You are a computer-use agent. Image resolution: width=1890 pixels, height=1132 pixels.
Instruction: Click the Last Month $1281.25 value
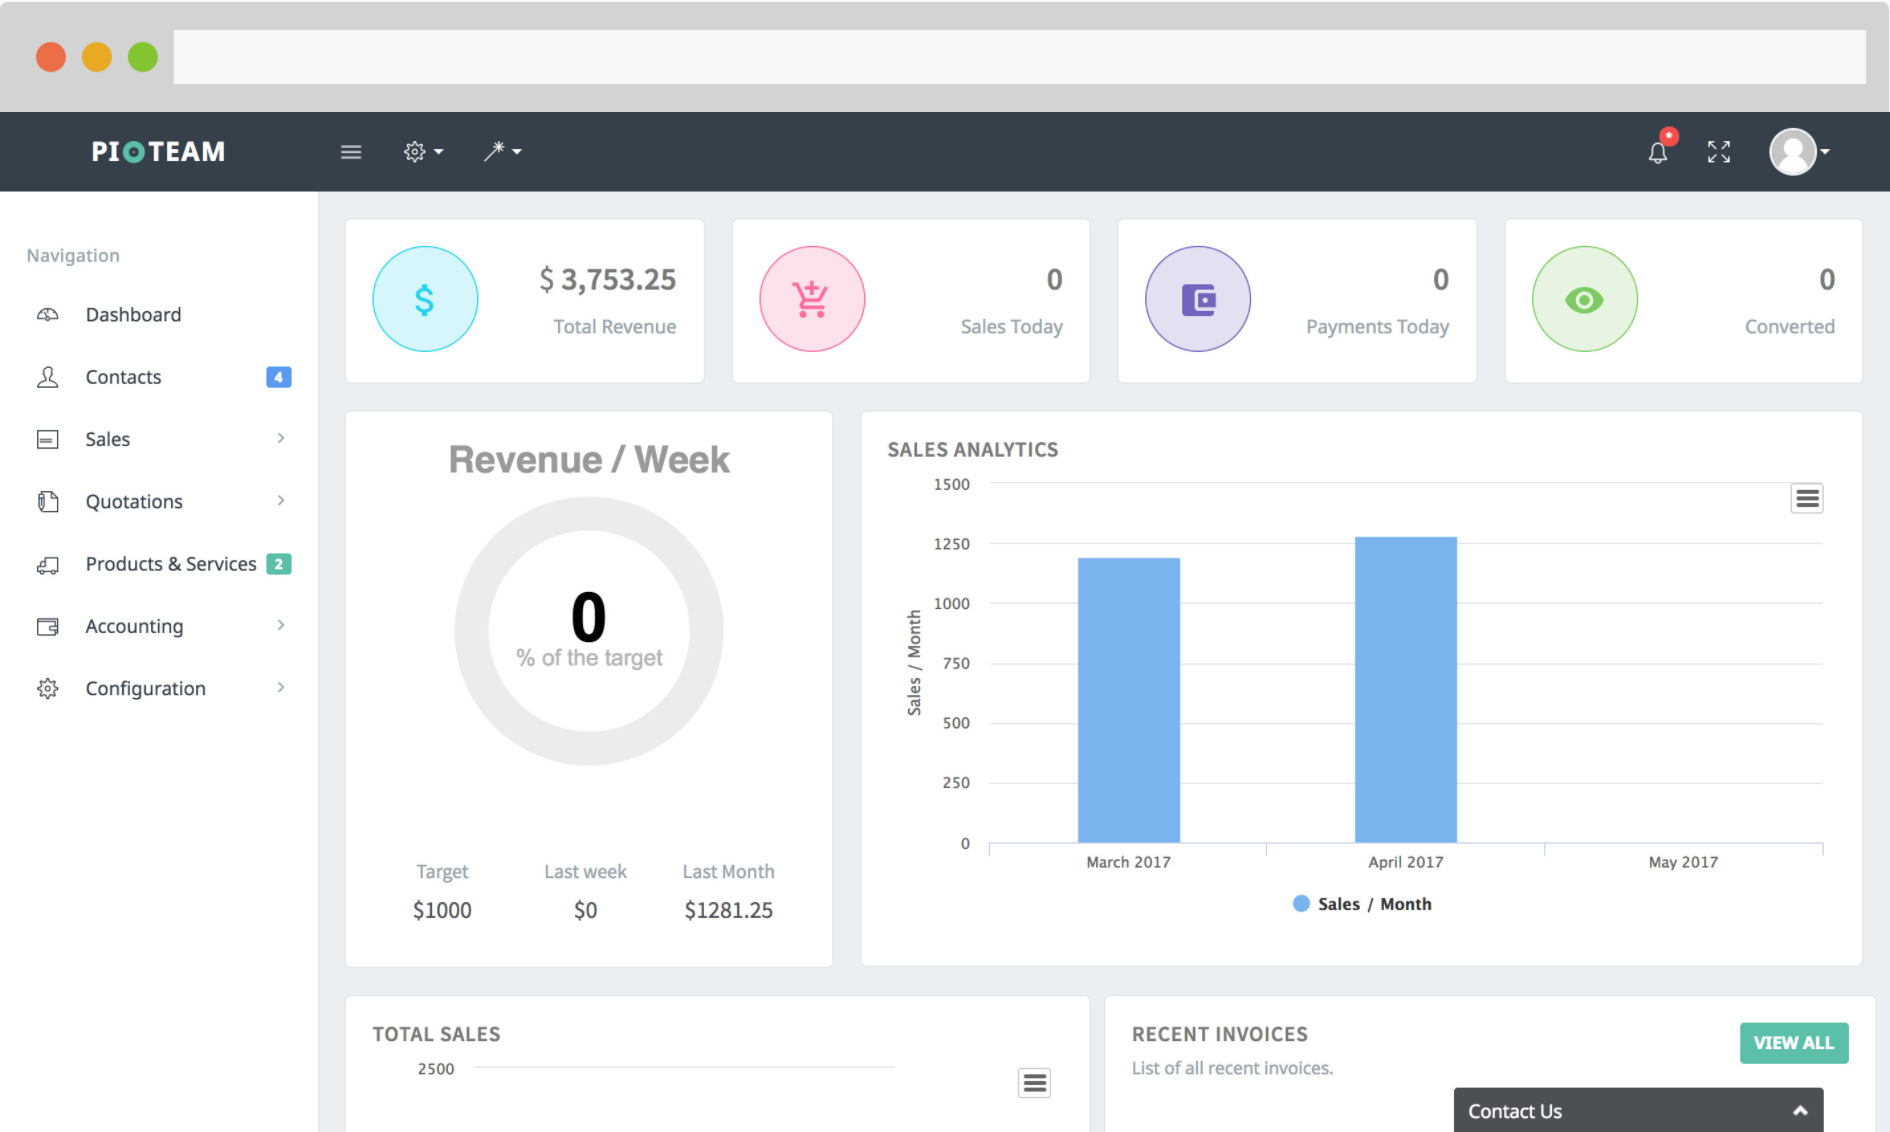click(729, 910)
